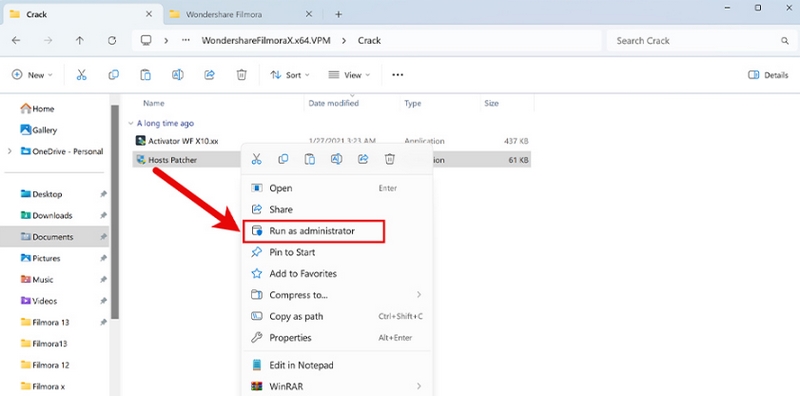The height and width of the screenshot is (396, 800).
Task: Click WondershareFilmoraX.x64.VPM in the address bar
Action: coord(265,41)
